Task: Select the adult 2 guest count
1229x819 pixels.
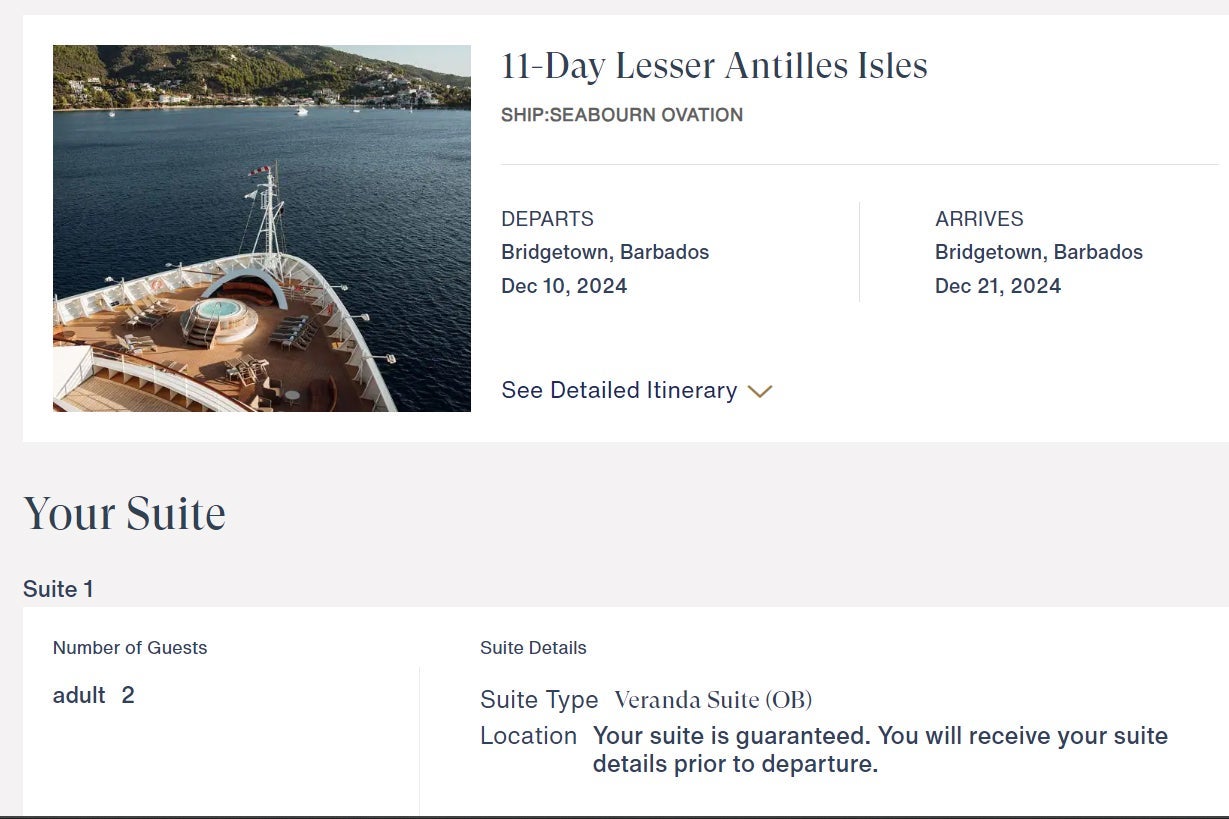Action: [x=93, y=695]
